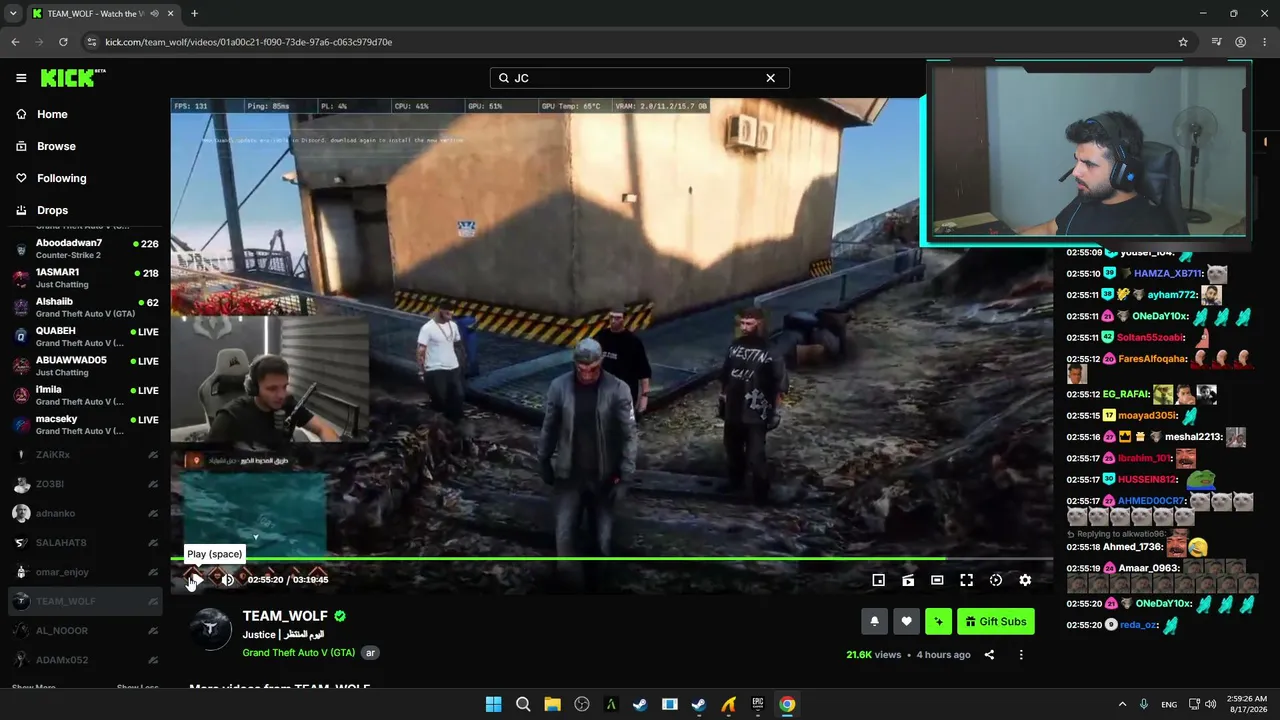This screenshot has width=1280, height=720.
Task: Select TEAM_WOLF in the sidebar list
Action: [85, 601]
